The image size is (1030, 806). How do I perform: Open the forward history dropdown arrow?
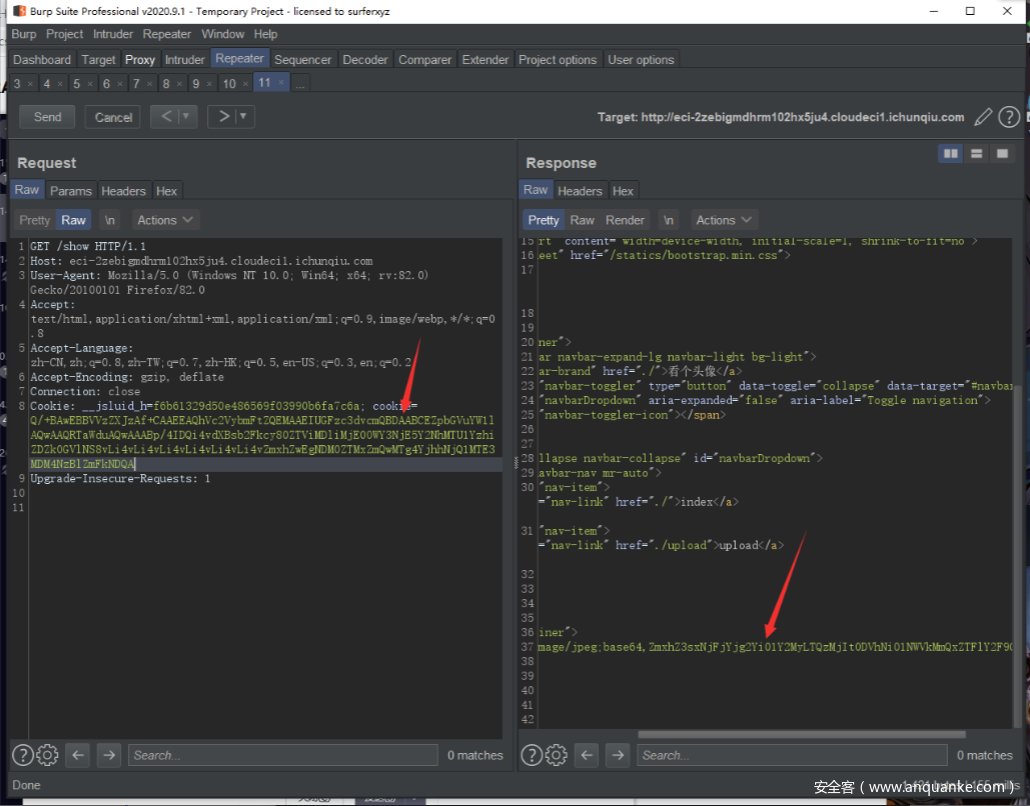coord(243,117)
